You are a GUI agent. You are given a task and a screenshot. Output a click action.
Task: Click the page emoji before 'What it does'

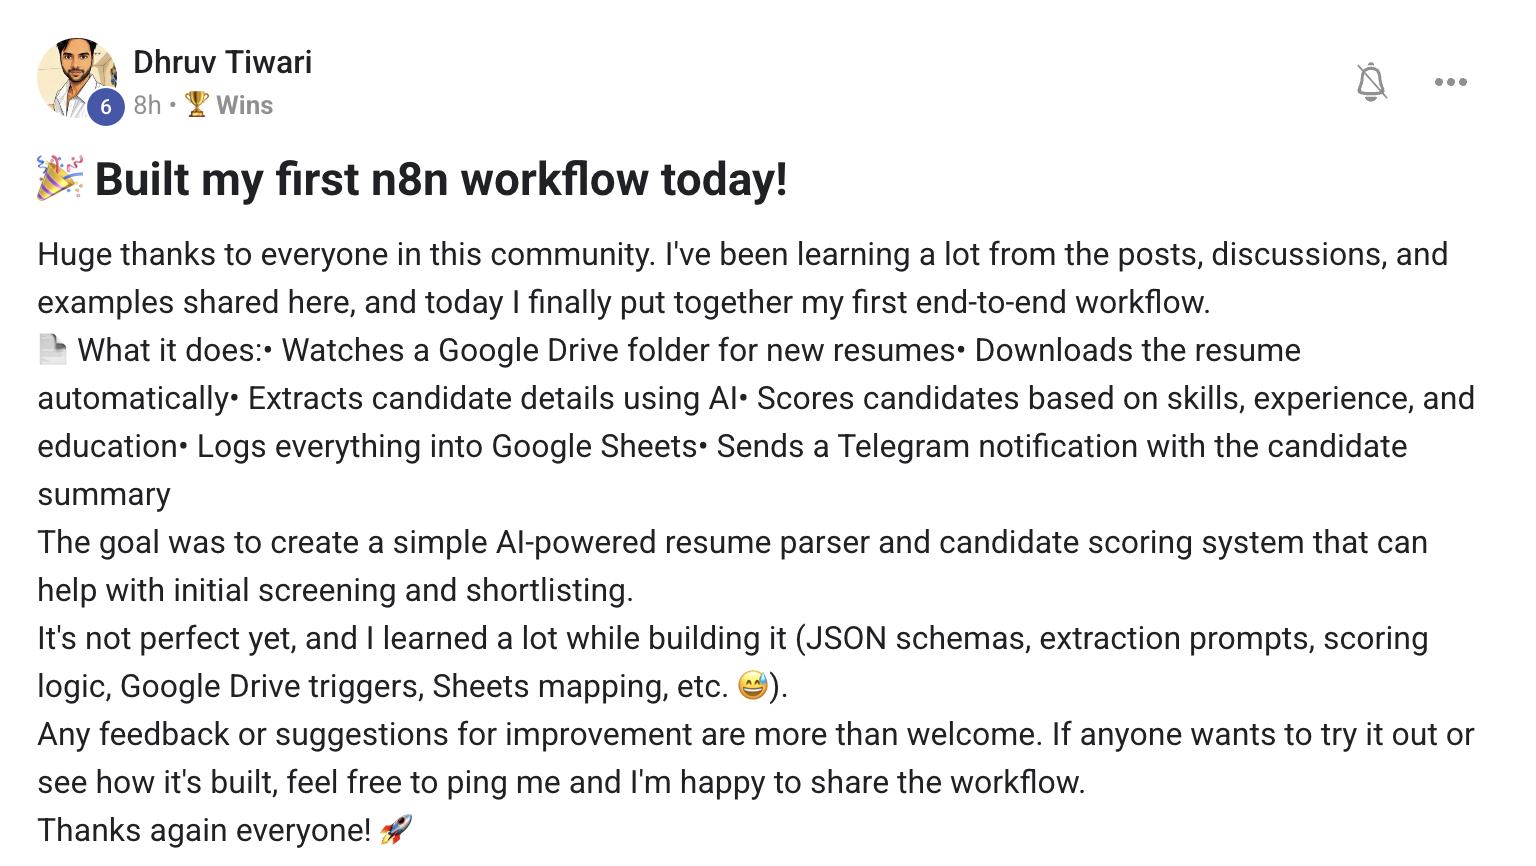[53, 349]
